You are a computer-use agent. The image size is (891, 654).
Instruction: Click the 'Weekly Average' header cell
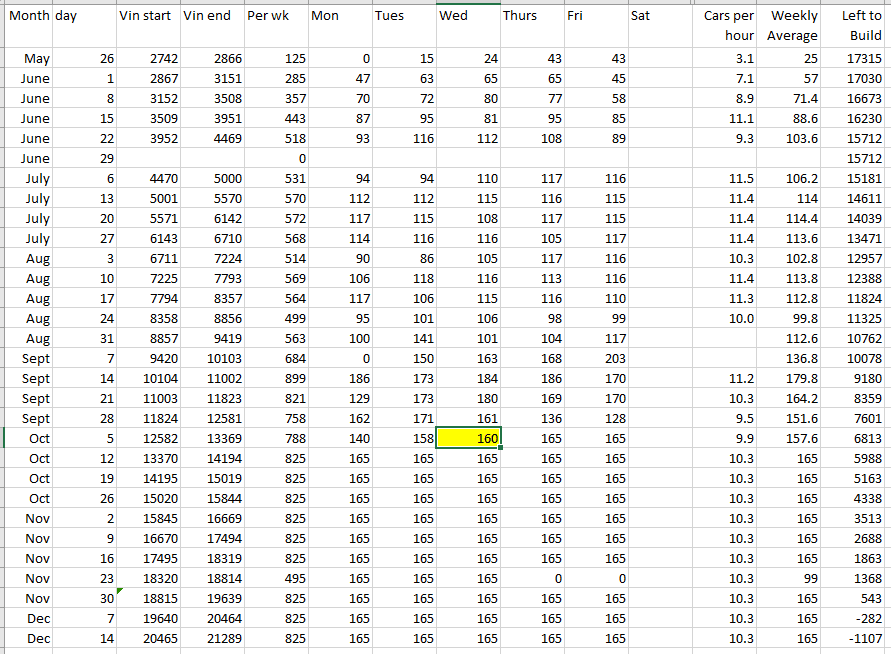[792, 25]
